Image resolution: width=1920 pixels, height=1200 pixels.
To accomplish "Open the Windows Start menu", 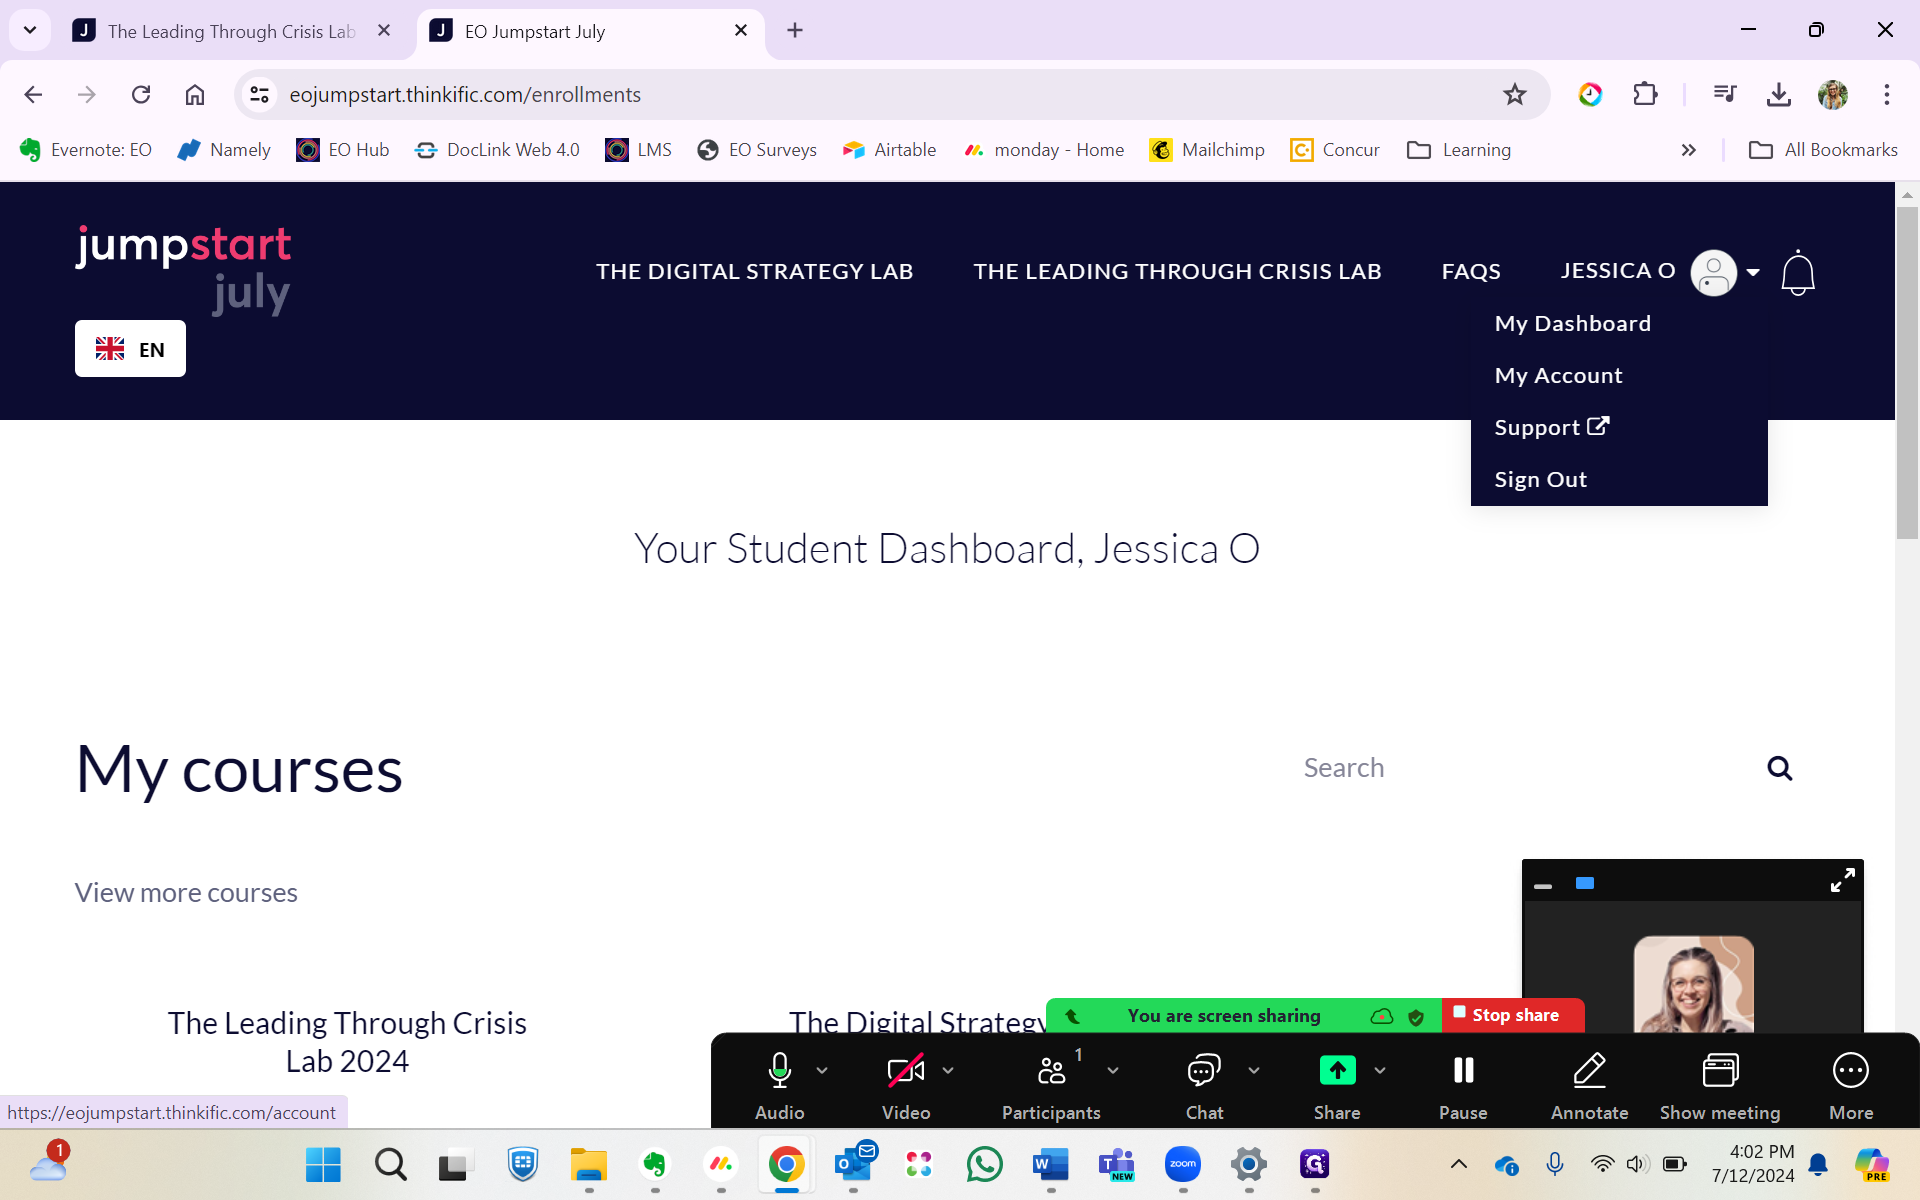I will click(323, 1164).
